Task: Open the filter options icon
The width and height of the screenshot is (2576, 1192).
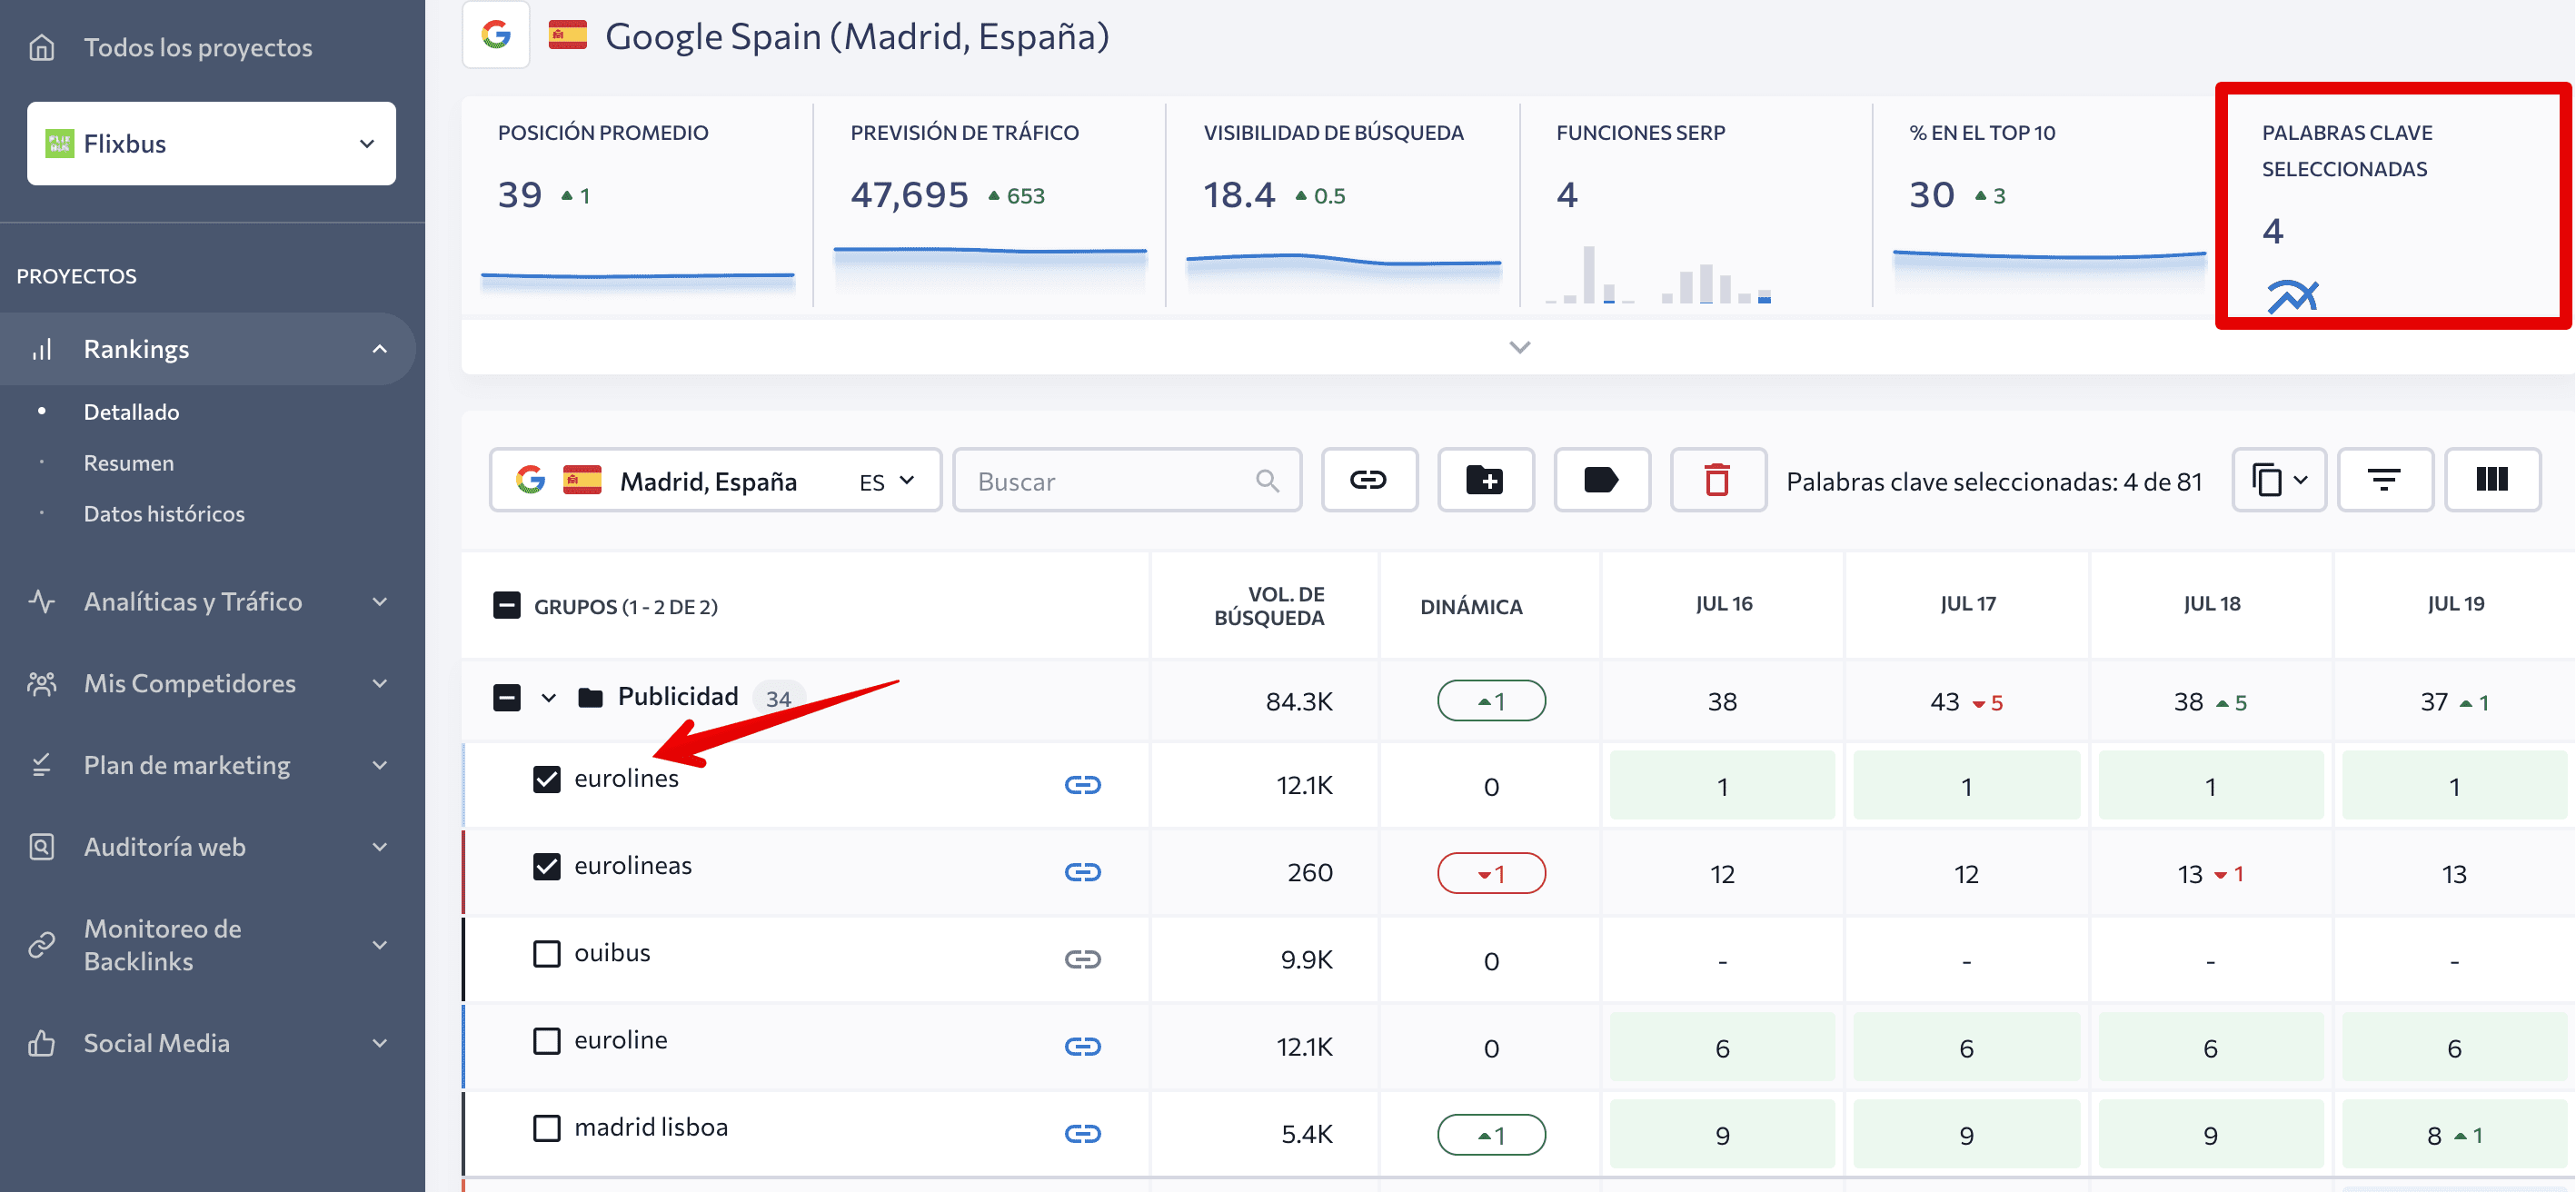Action: [x=2384, y=481]
